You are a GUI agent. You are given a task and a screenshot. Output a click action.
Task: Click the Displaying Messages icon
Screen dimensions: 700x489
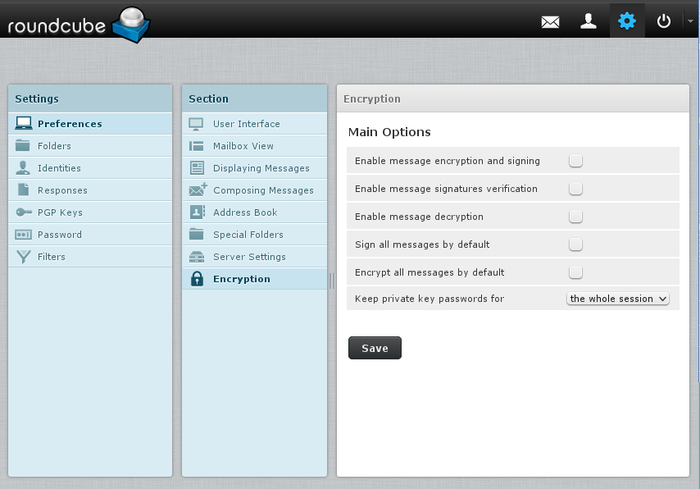pos(197,168)
